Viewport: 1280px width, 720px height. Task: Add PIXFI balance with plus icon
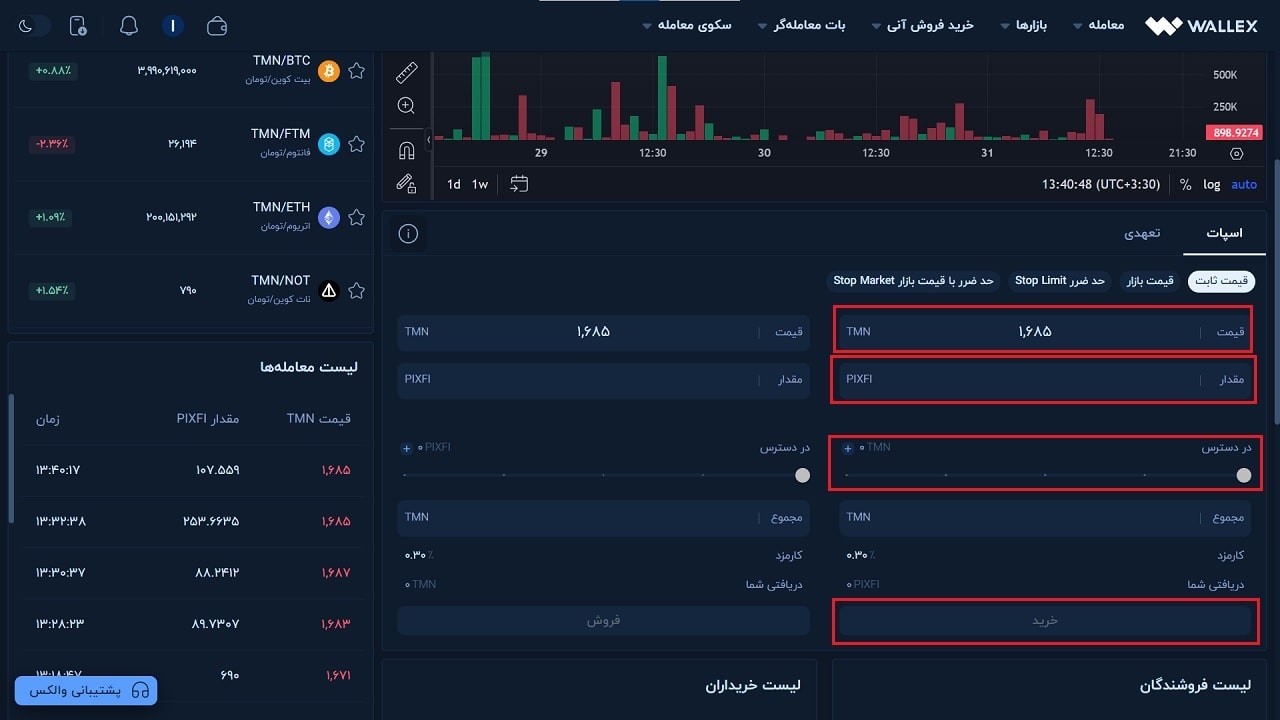[406, 448]
